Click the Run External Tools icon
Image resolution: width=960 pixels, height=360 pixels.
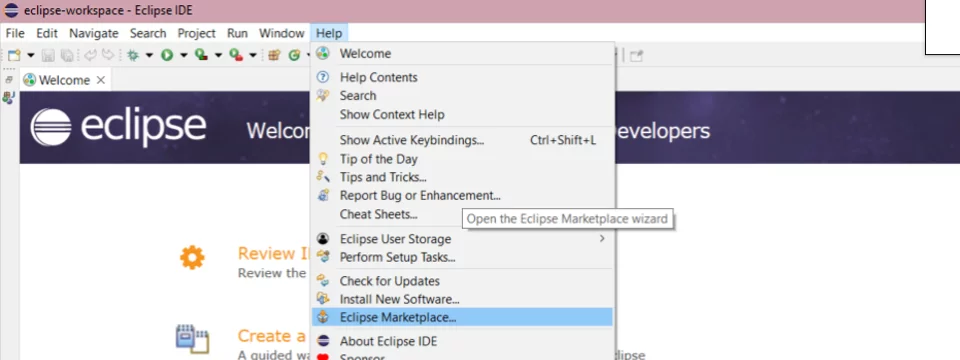coord(236,55)
